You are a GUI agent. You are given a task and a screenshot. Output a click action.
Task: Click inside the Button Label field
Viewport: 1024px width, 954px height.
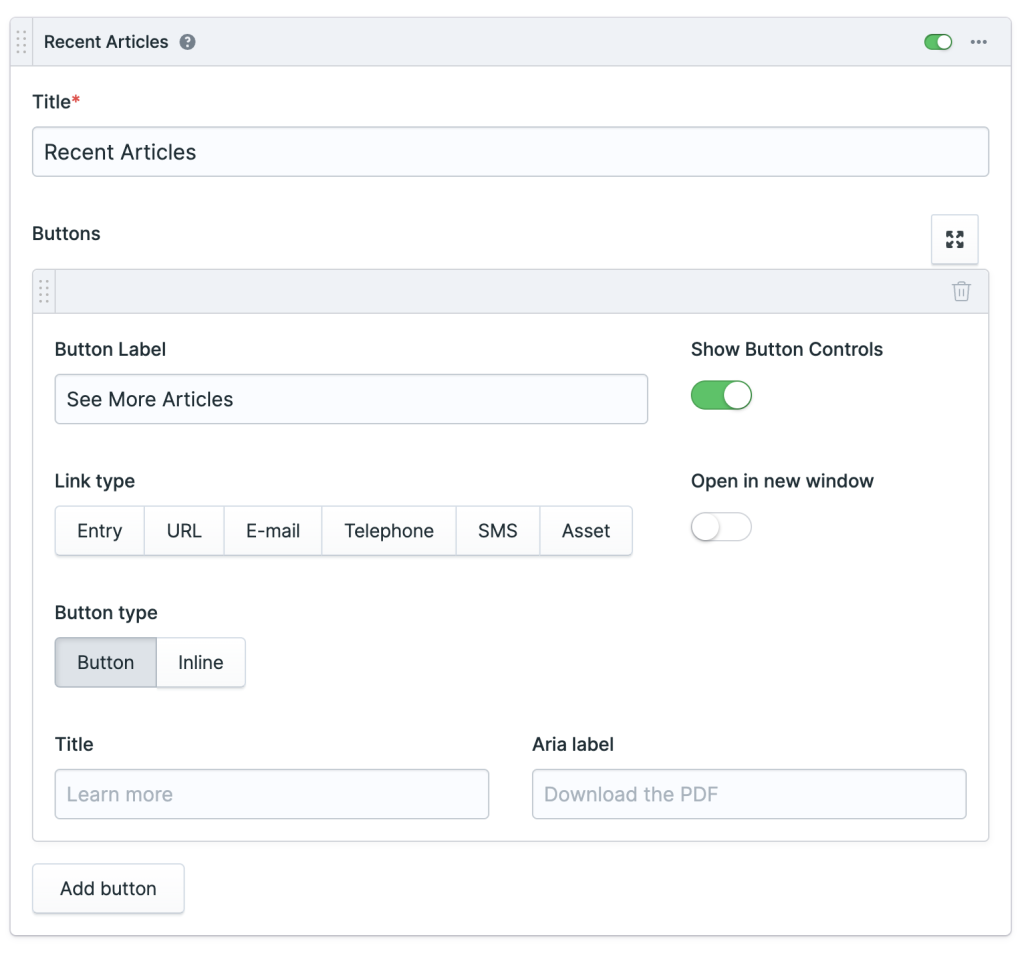pyautogui.click(x=351, y=399)
